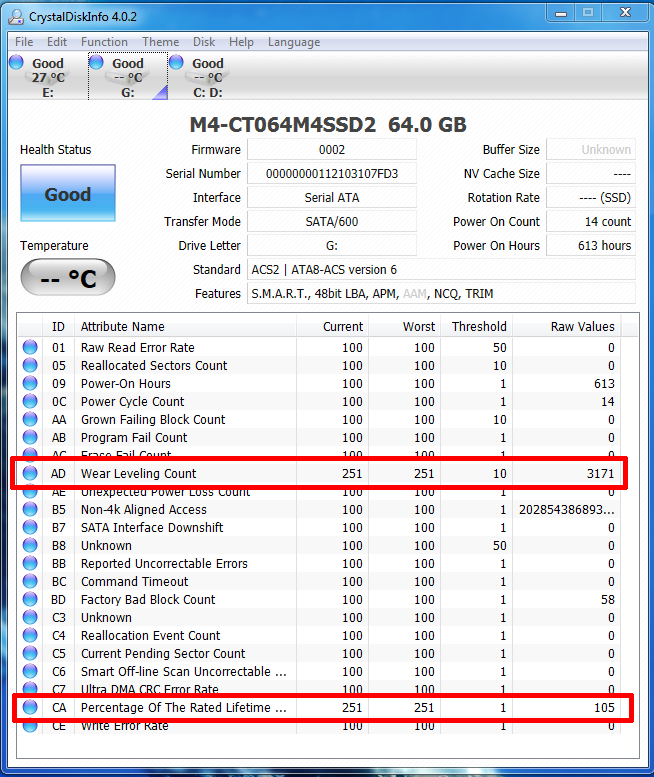Click the Features field listing TRIM
The image size is (654, 777).
pos(441,293)
